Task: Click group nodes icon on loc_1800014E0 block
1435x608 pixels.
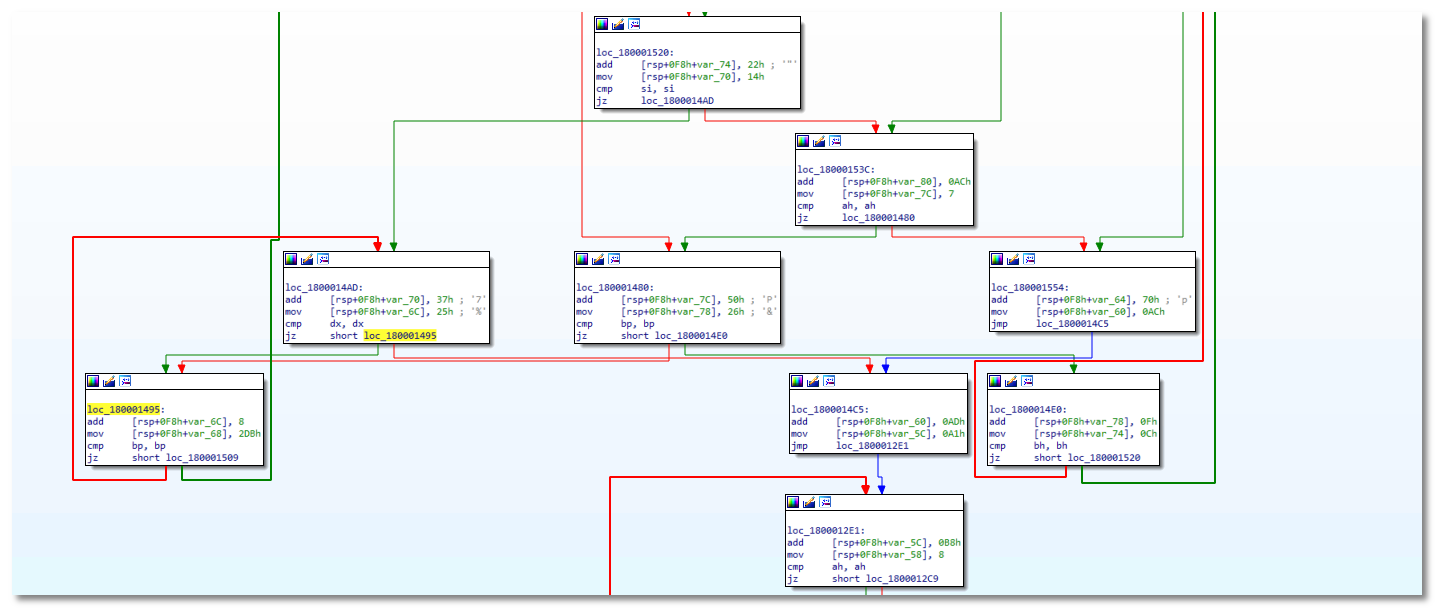Action: point(1027,381)
